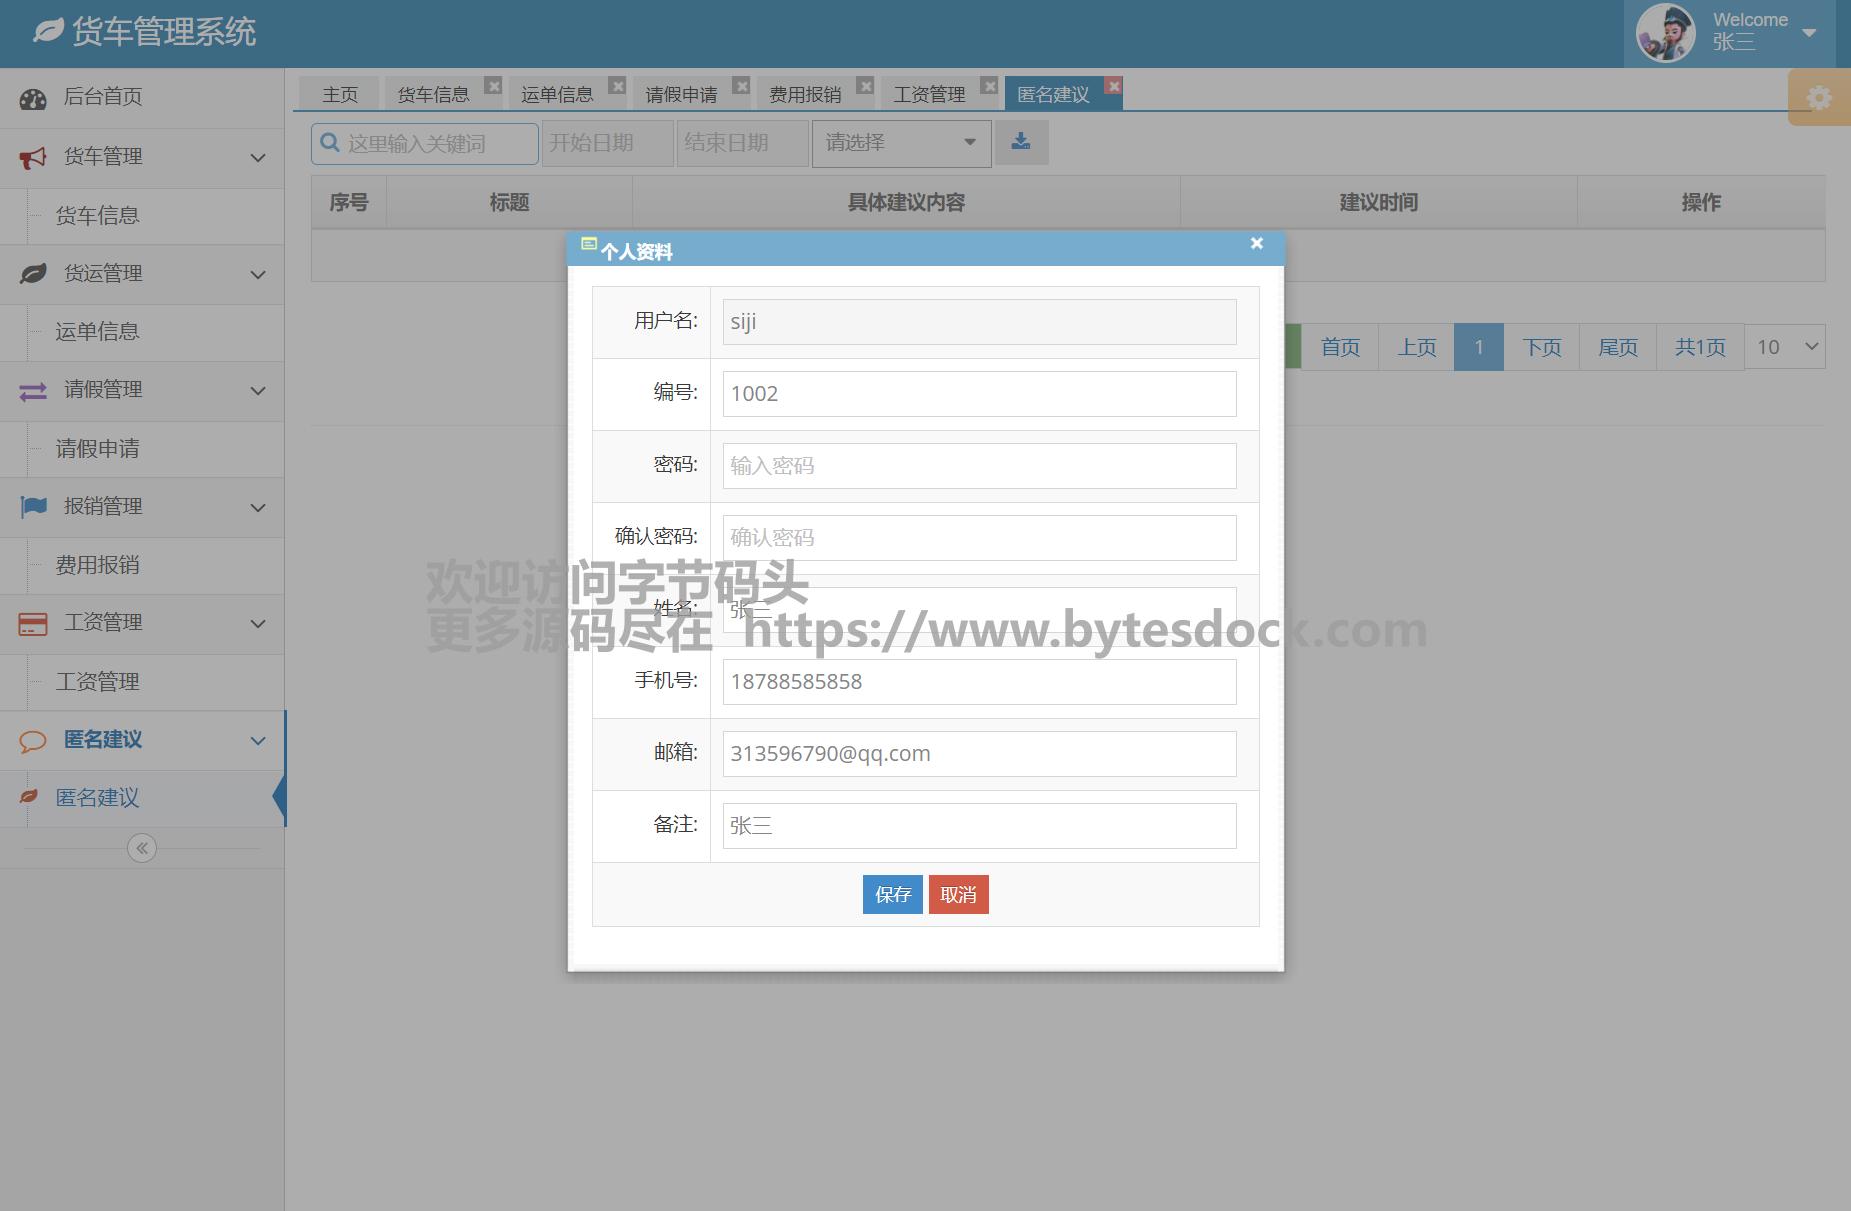Close the 个人资料 dialog with X

[1257, 243]
